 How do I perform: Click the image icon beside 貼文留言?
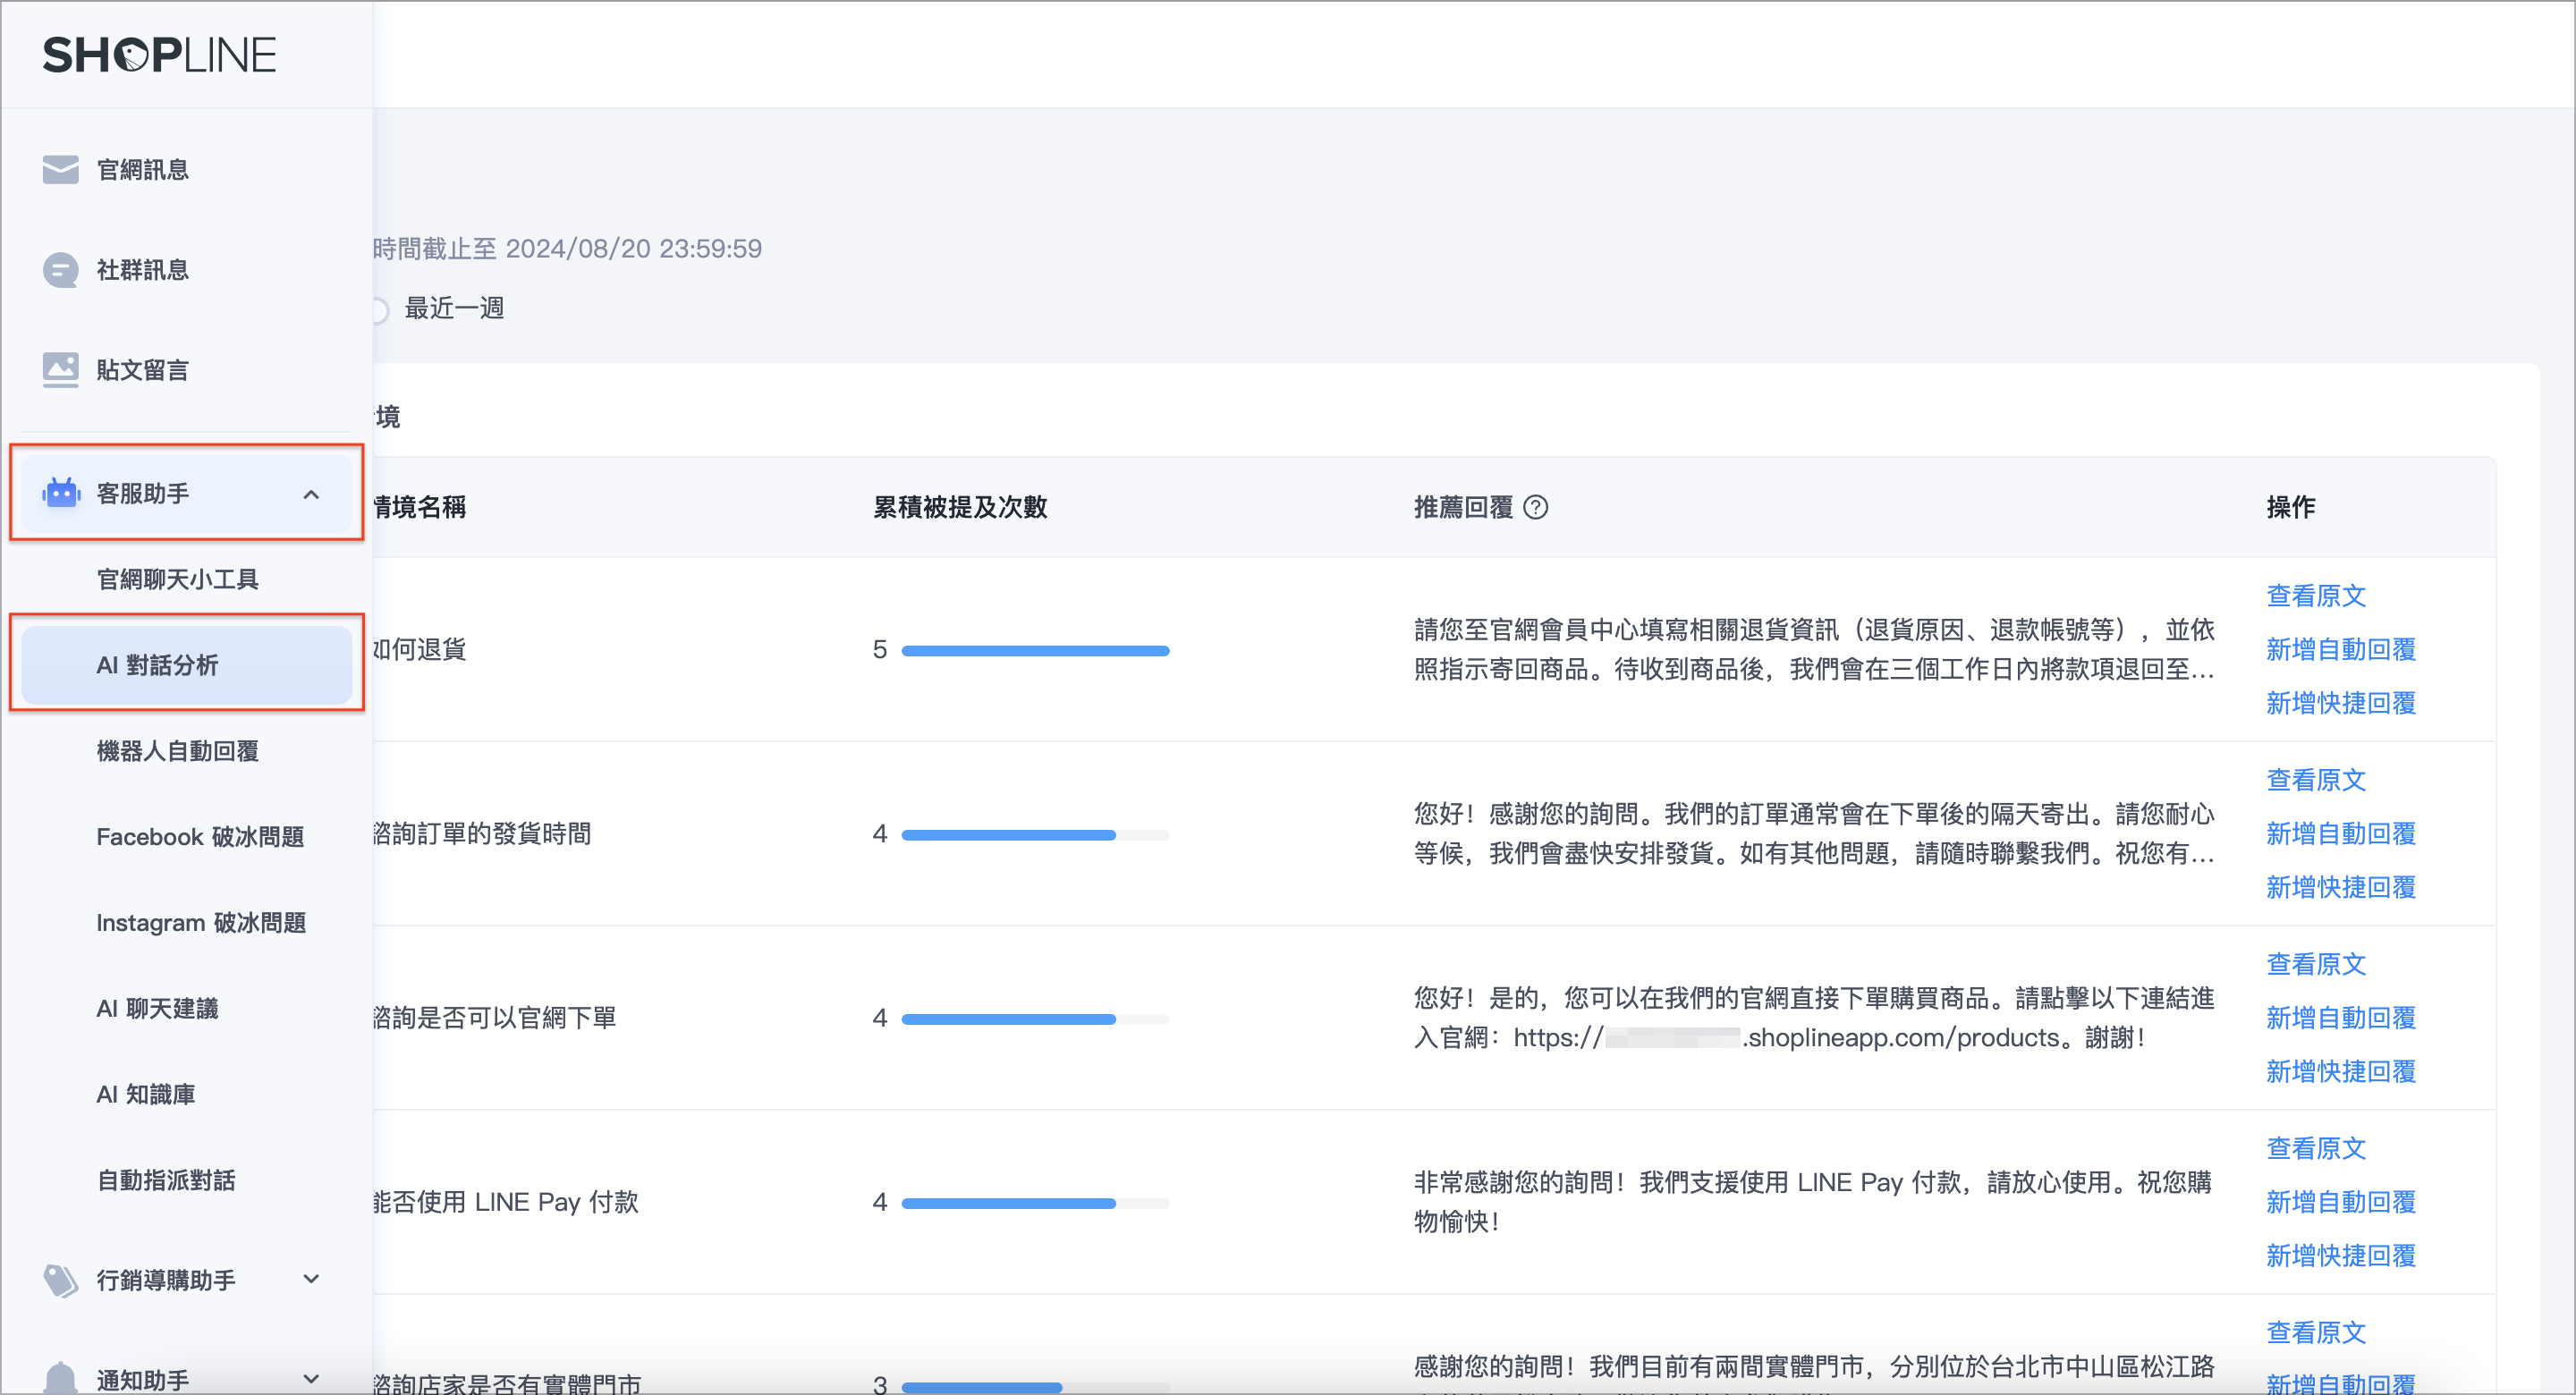point(61,370)
